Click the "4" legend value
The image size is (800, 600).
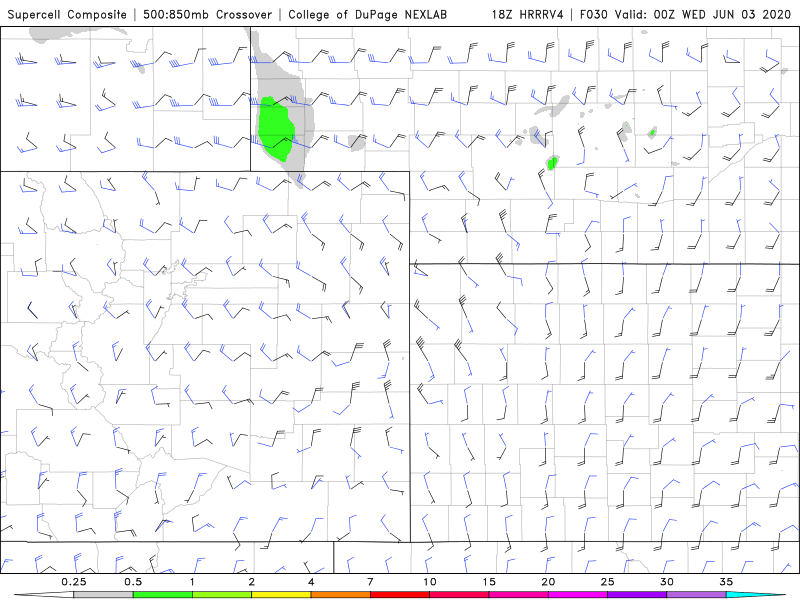tap(311, 582)
